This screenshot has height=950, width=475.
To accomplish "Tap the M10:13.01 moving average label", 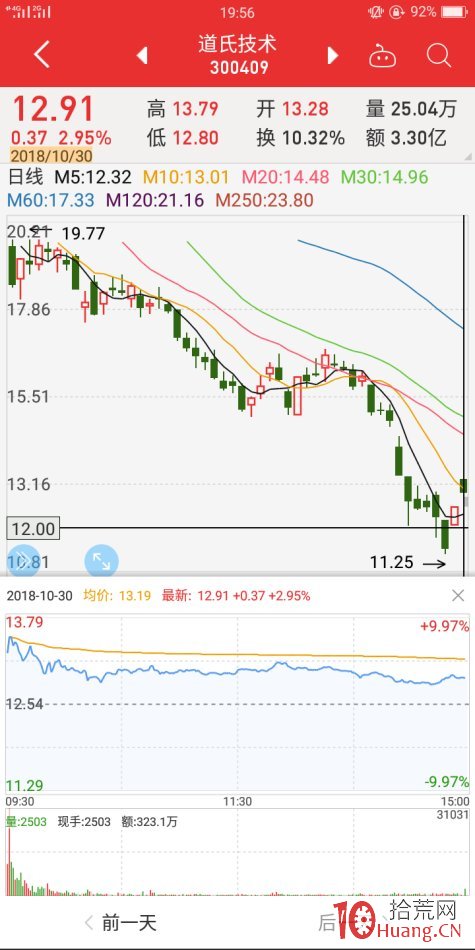I will point(186,178).
